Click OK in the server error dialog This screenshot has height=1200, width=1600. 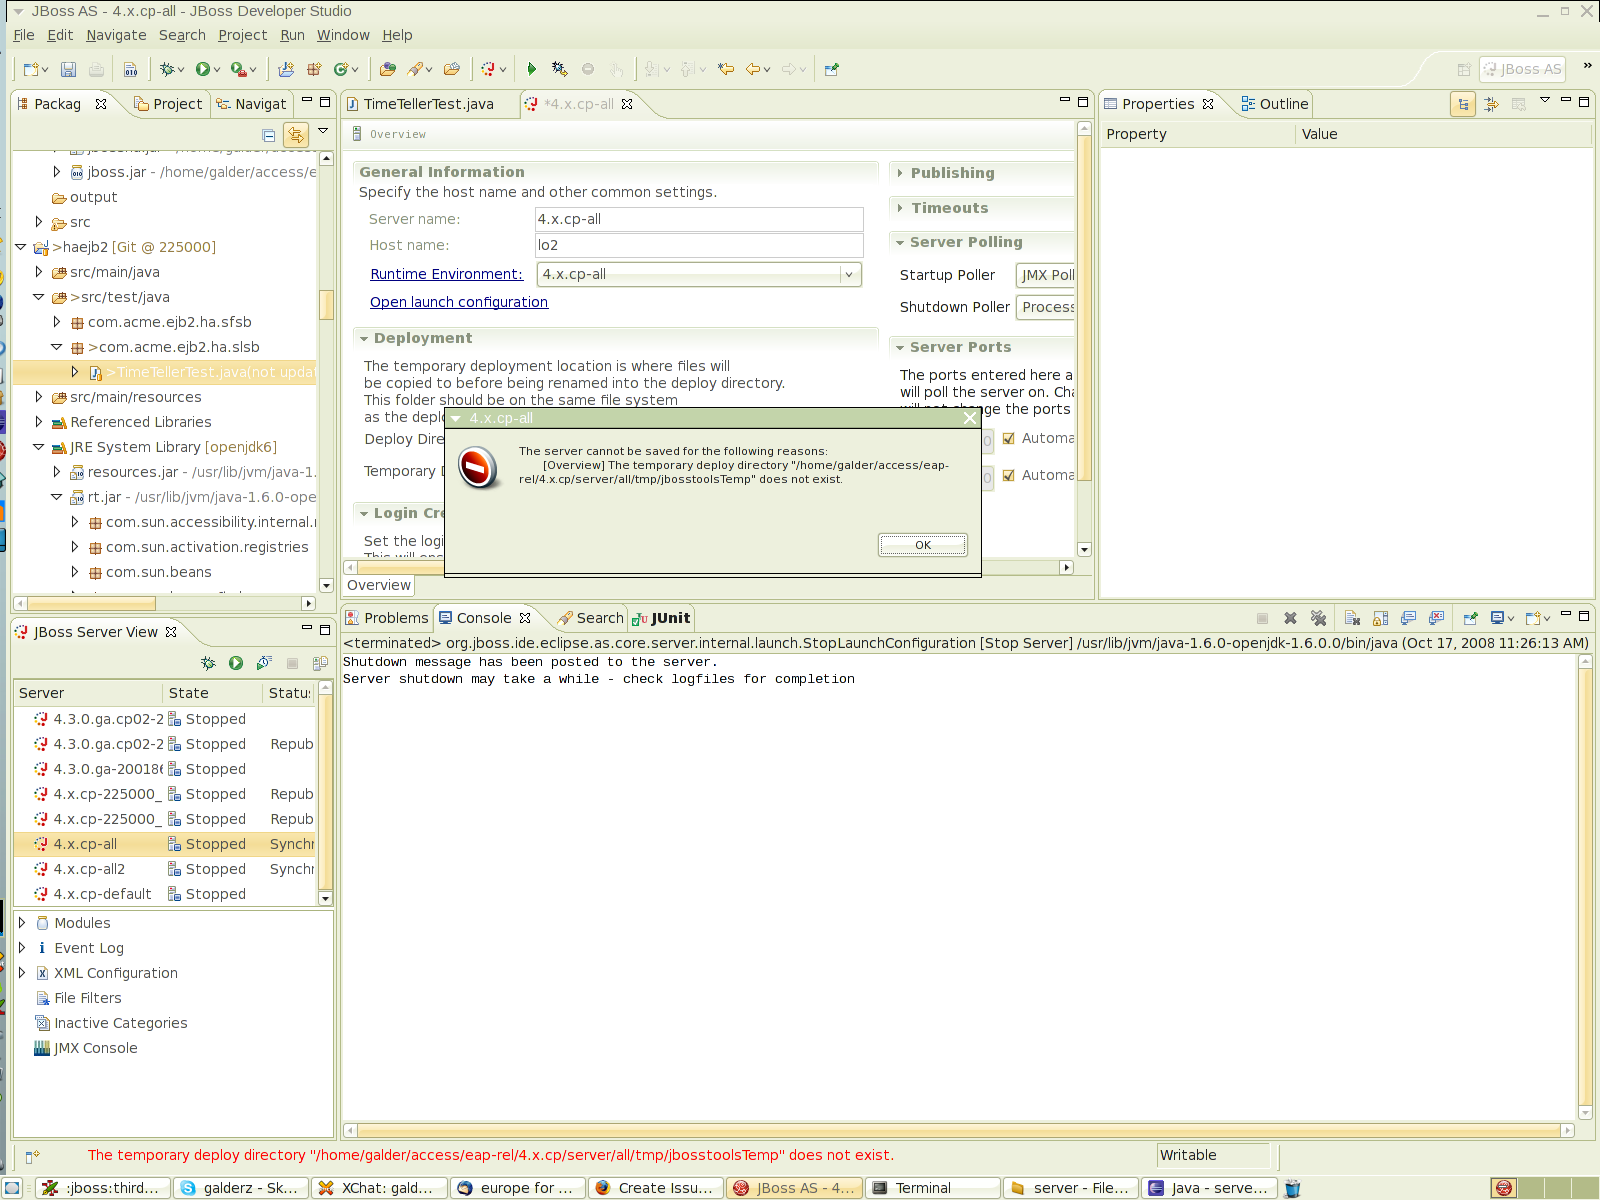point(922,545)
